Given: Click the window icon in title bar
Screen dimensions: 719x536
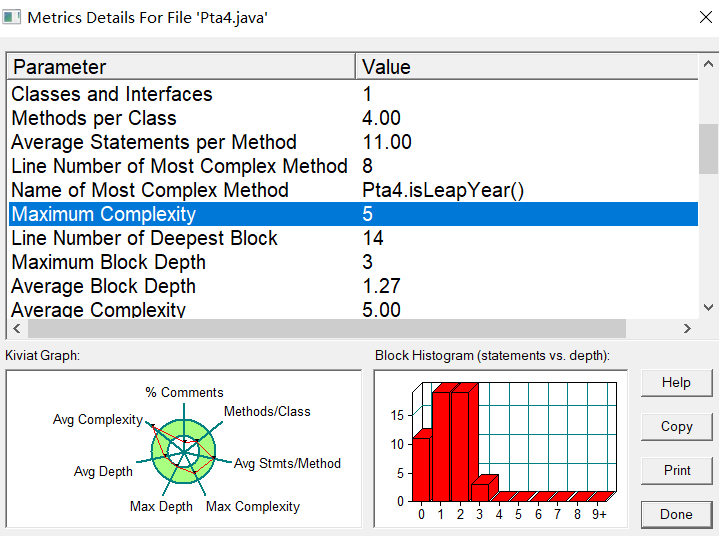Looking at the screenshot, I should 11,17.
